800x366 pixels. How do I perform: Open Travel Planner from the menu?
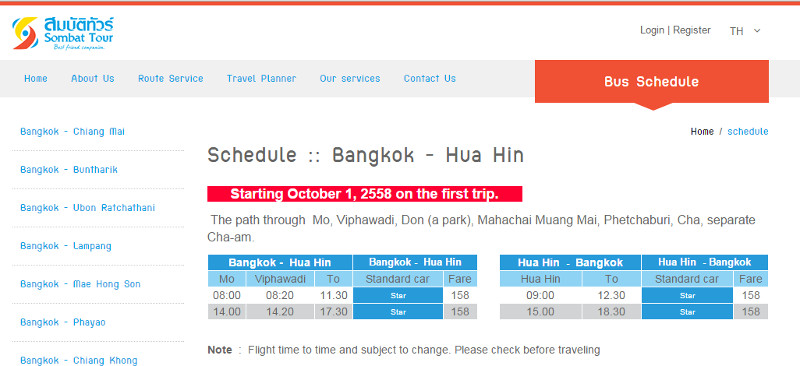(261, 79)
